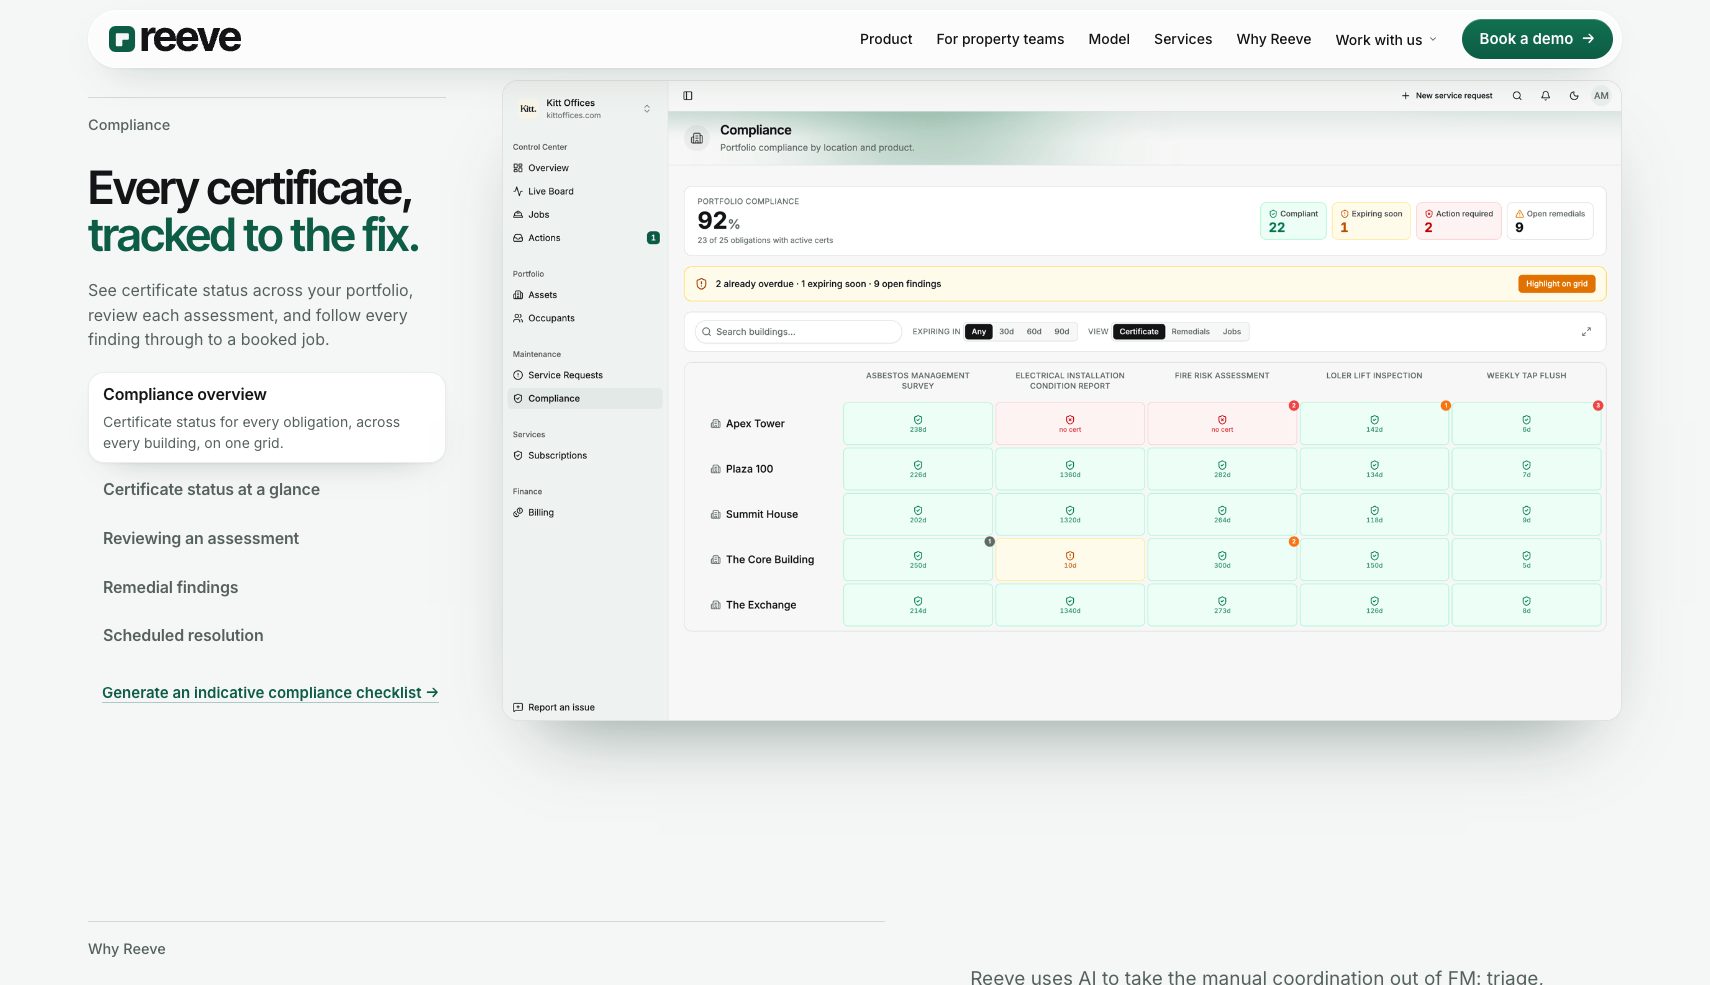Image resolution: width=1710 pixels, height=985 pixels.
Task: Select the 90d expiring filter
Action: tap(1062, 332)
